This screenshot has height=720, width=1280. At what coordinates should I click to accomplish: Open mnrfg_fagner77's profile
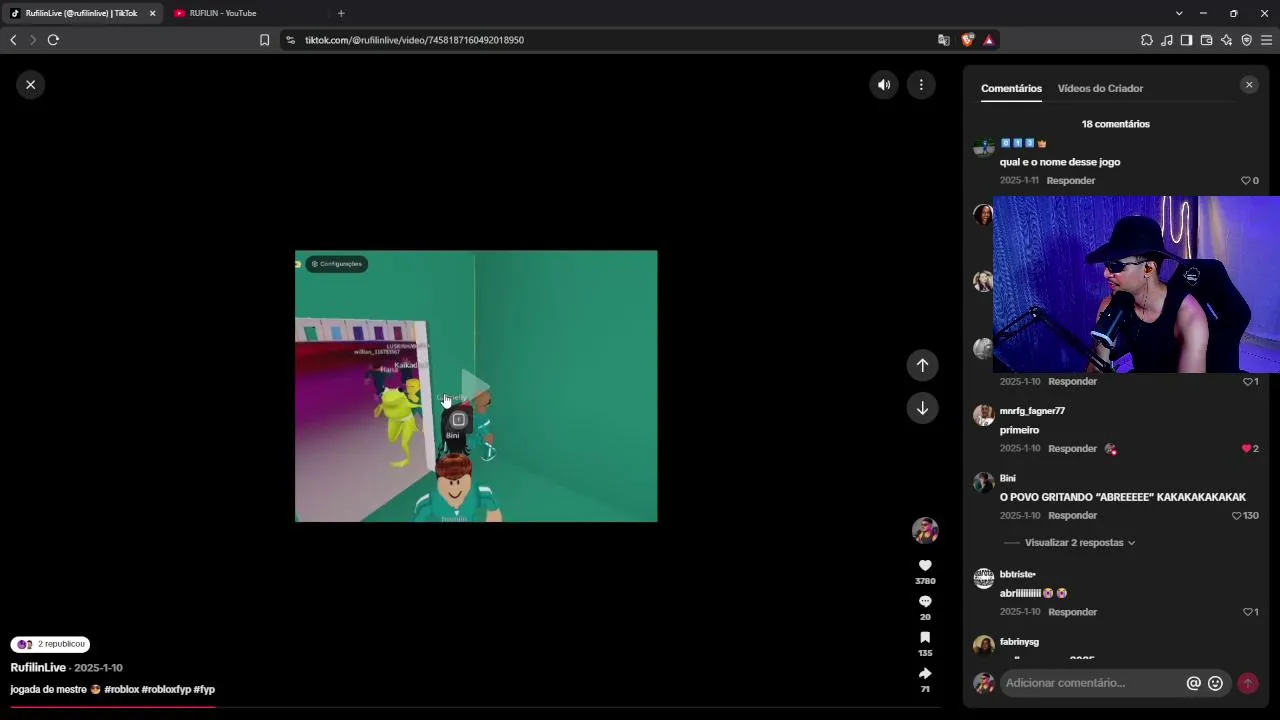[x=1032, y=411]
